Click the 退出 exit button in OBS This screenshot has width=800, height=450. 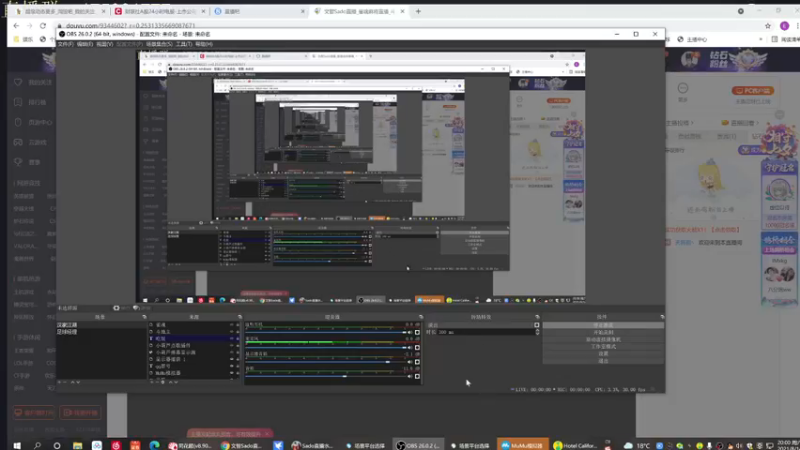(x=603, y=361)
